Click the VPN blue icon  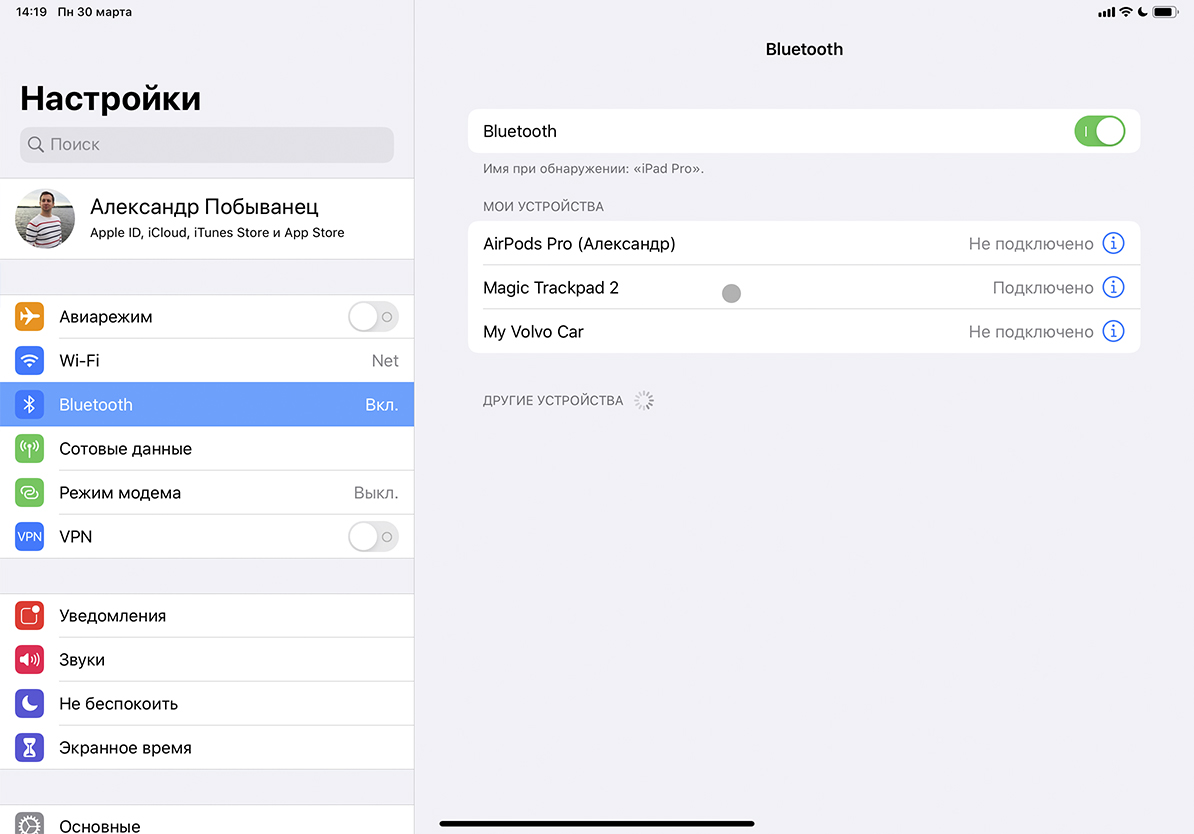(30, 537)
